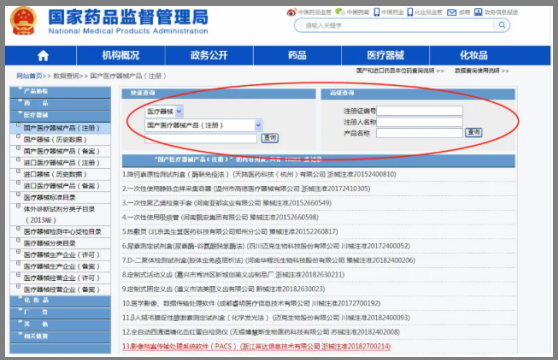The height and width of the screenshot is (360, 558).
Task: Open result 7 D-二聚体检测试剂盒
Action: (269, 260)
